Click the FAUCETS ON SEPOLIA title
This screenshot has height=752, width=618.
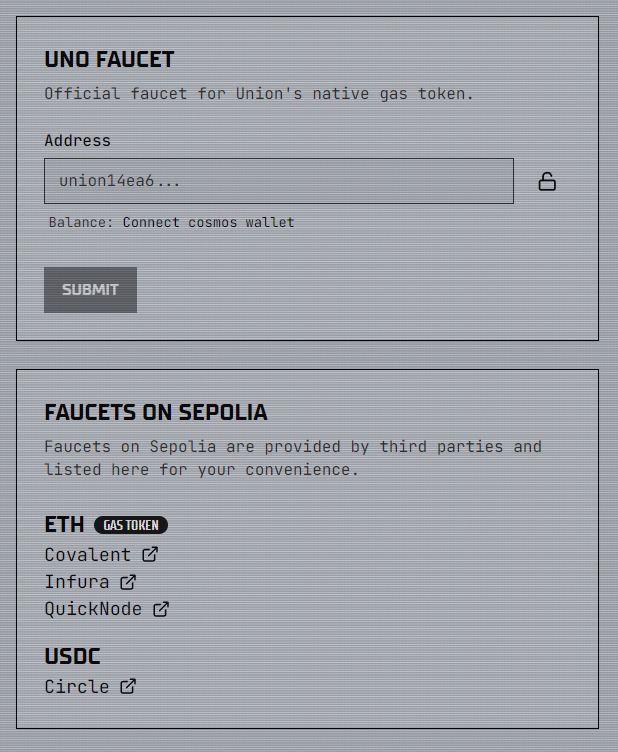pyautogui.click(x=156, y=412)
